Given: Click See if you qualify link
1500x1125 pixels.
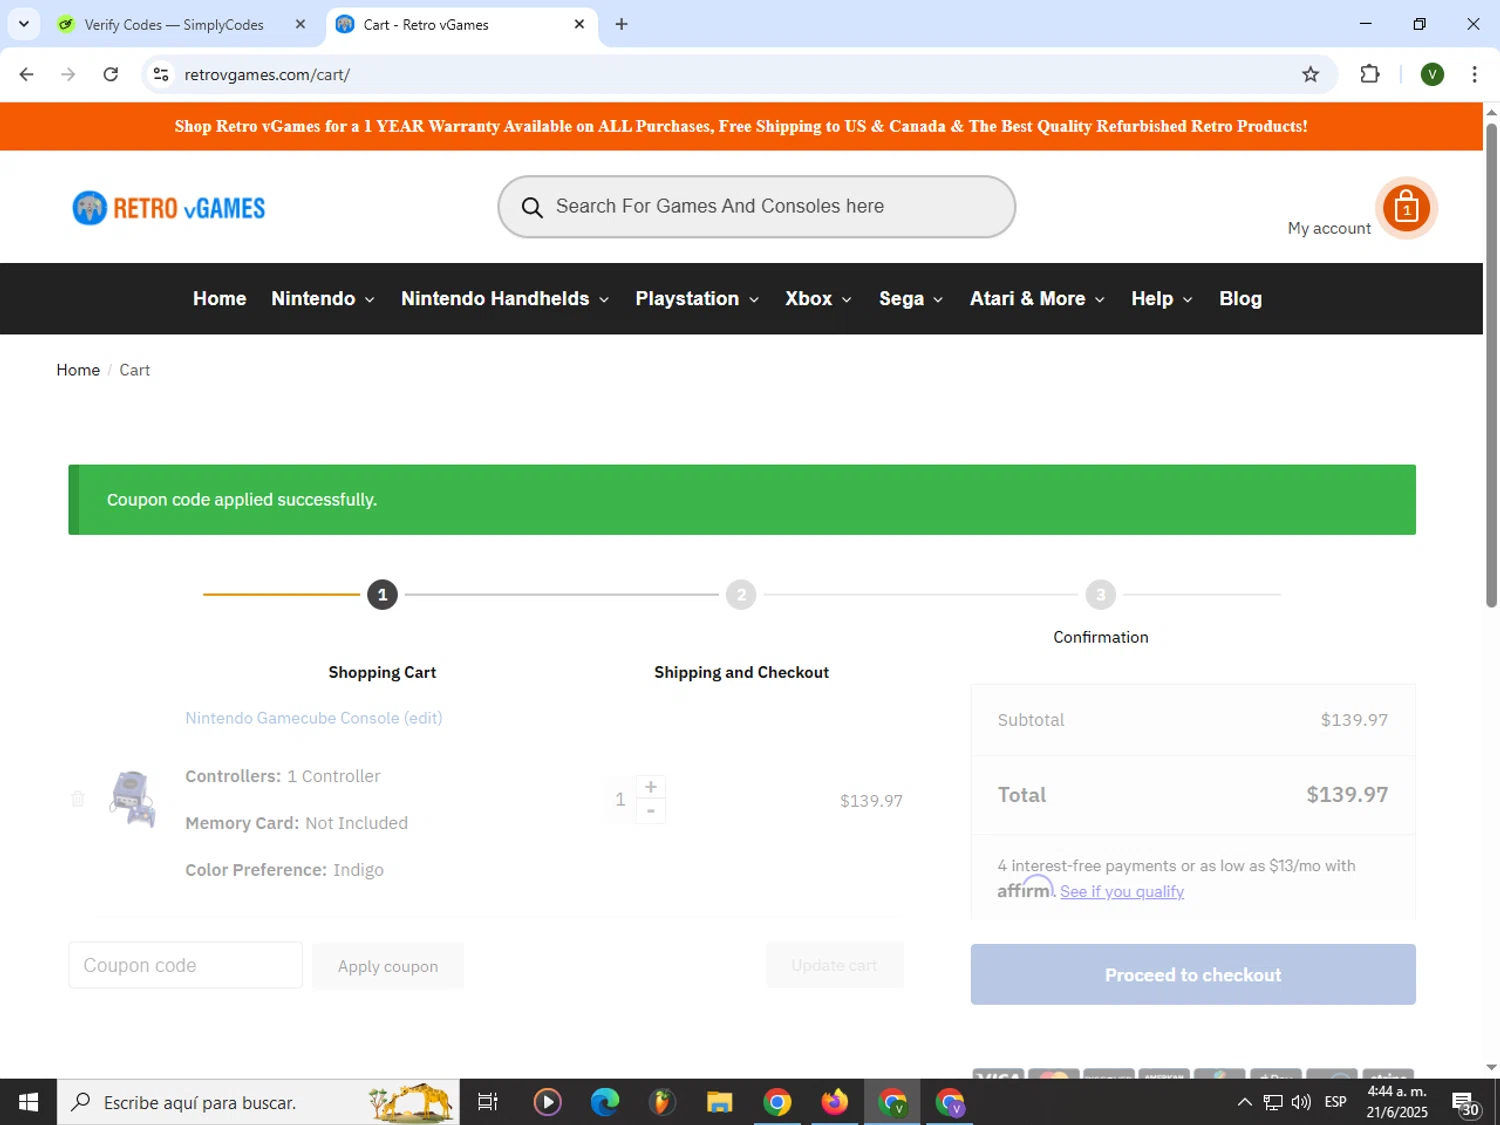Looking at the screenshot, I should 1122,891.
